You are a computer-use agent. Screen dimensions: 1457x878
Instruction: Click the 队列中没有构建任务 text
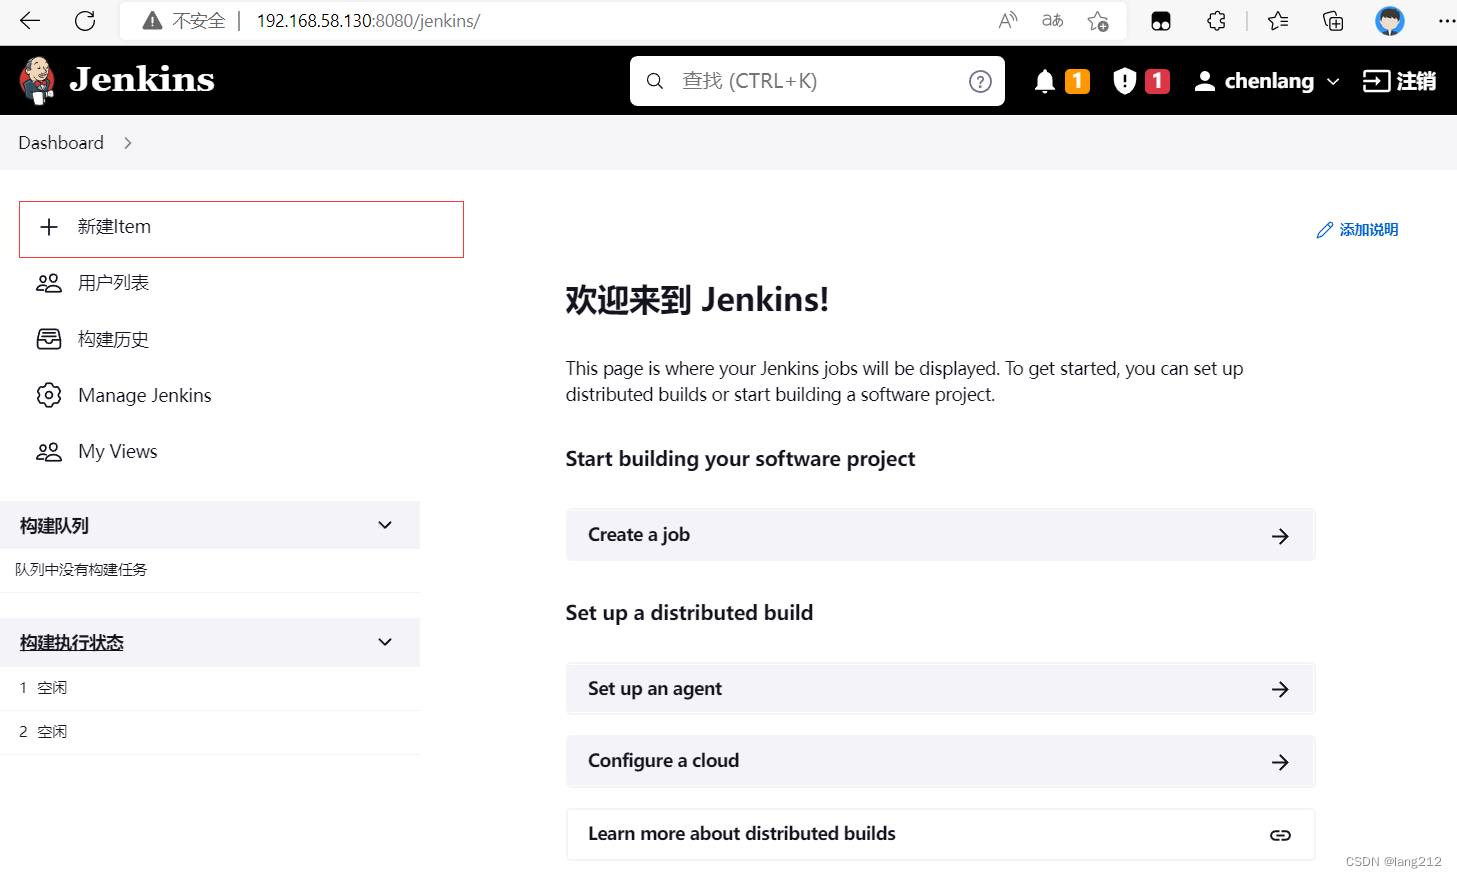pos(81,570)
